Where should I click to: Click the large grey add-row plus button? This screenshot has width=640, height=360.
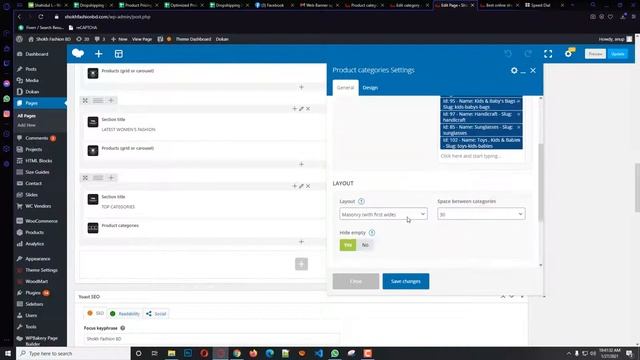point(302,264)
